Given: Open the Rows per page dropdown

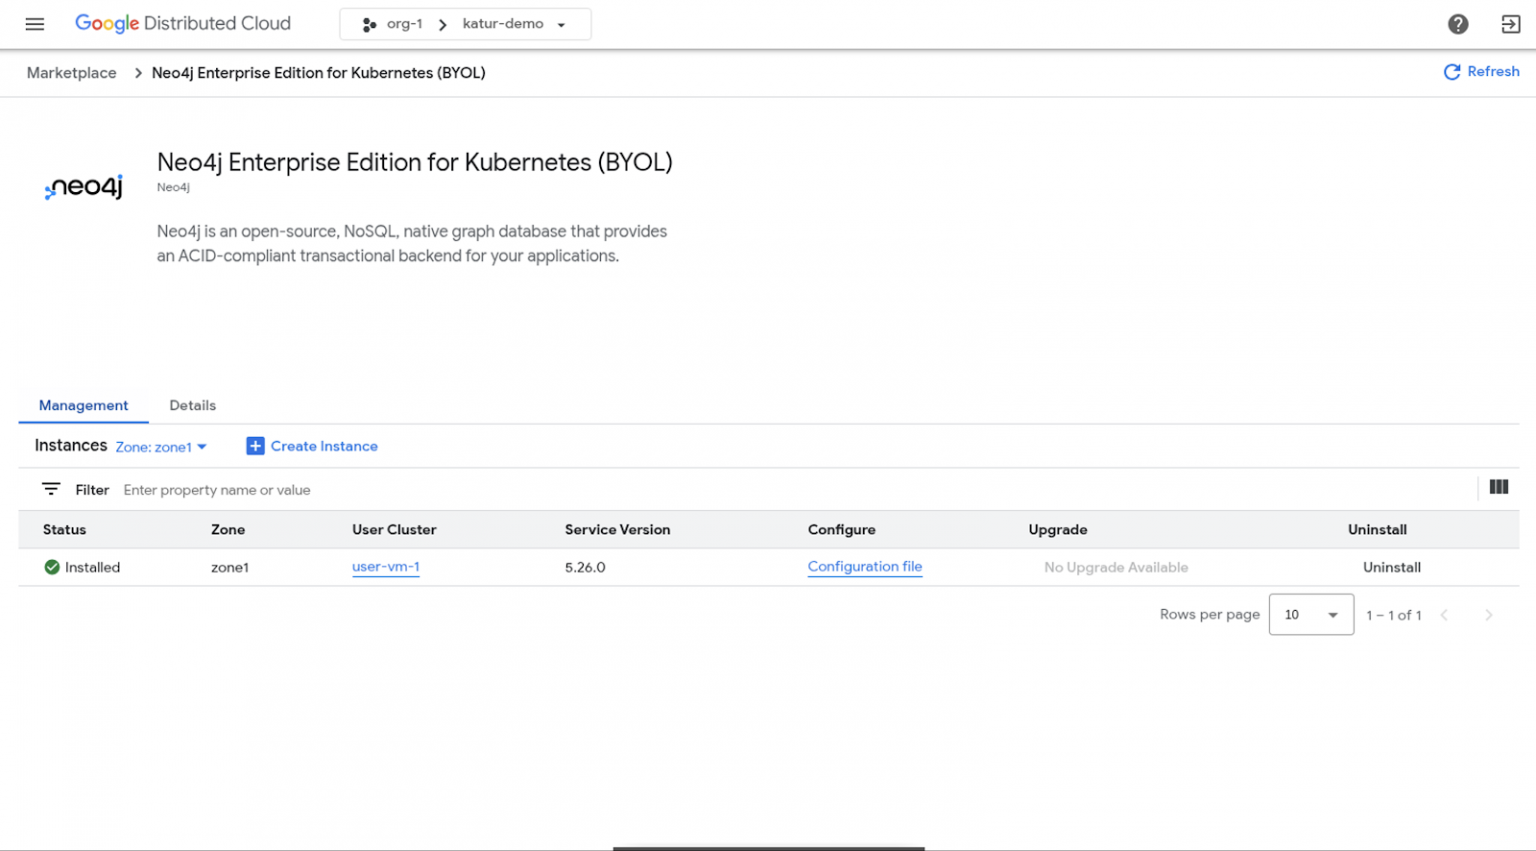Looking at the screenshot, I should tap(1310, 614).
